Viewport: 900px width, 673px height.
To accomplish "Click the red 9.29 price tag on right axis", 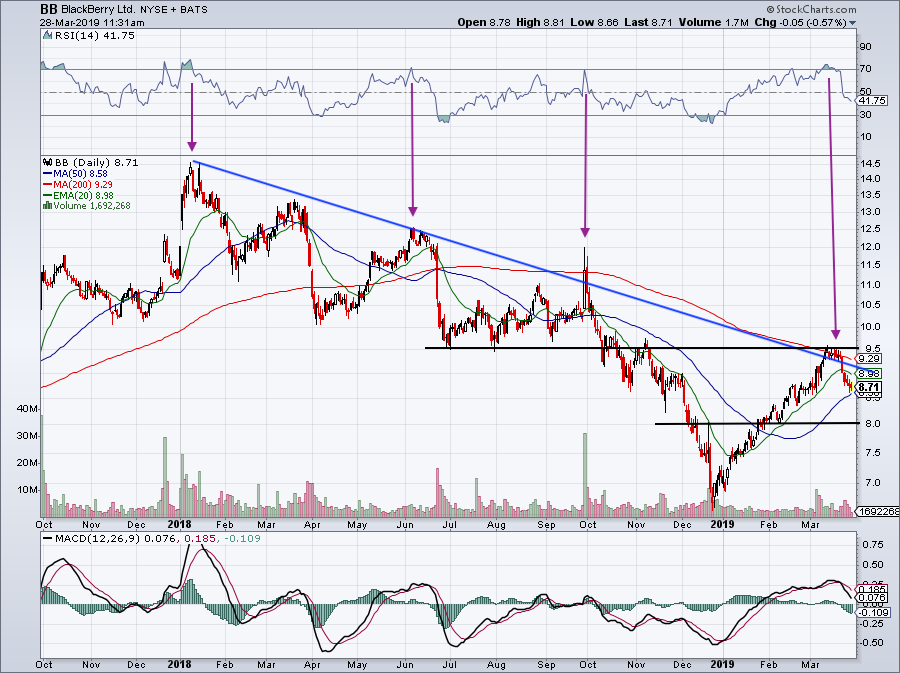I will click(x=870, y=359).
